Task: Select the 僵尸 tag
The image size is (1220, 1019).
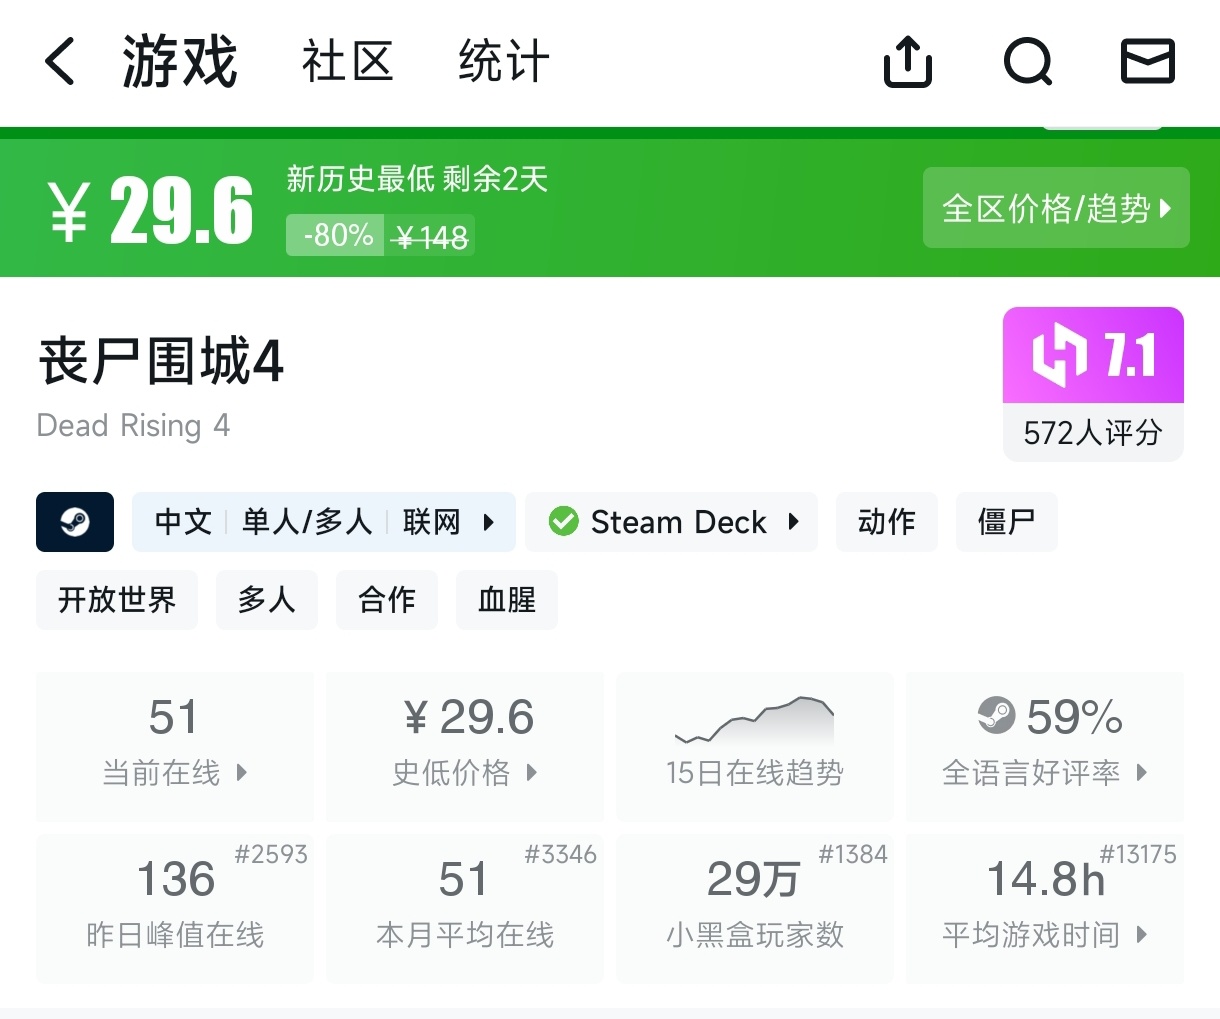Action: point(1006,522)
